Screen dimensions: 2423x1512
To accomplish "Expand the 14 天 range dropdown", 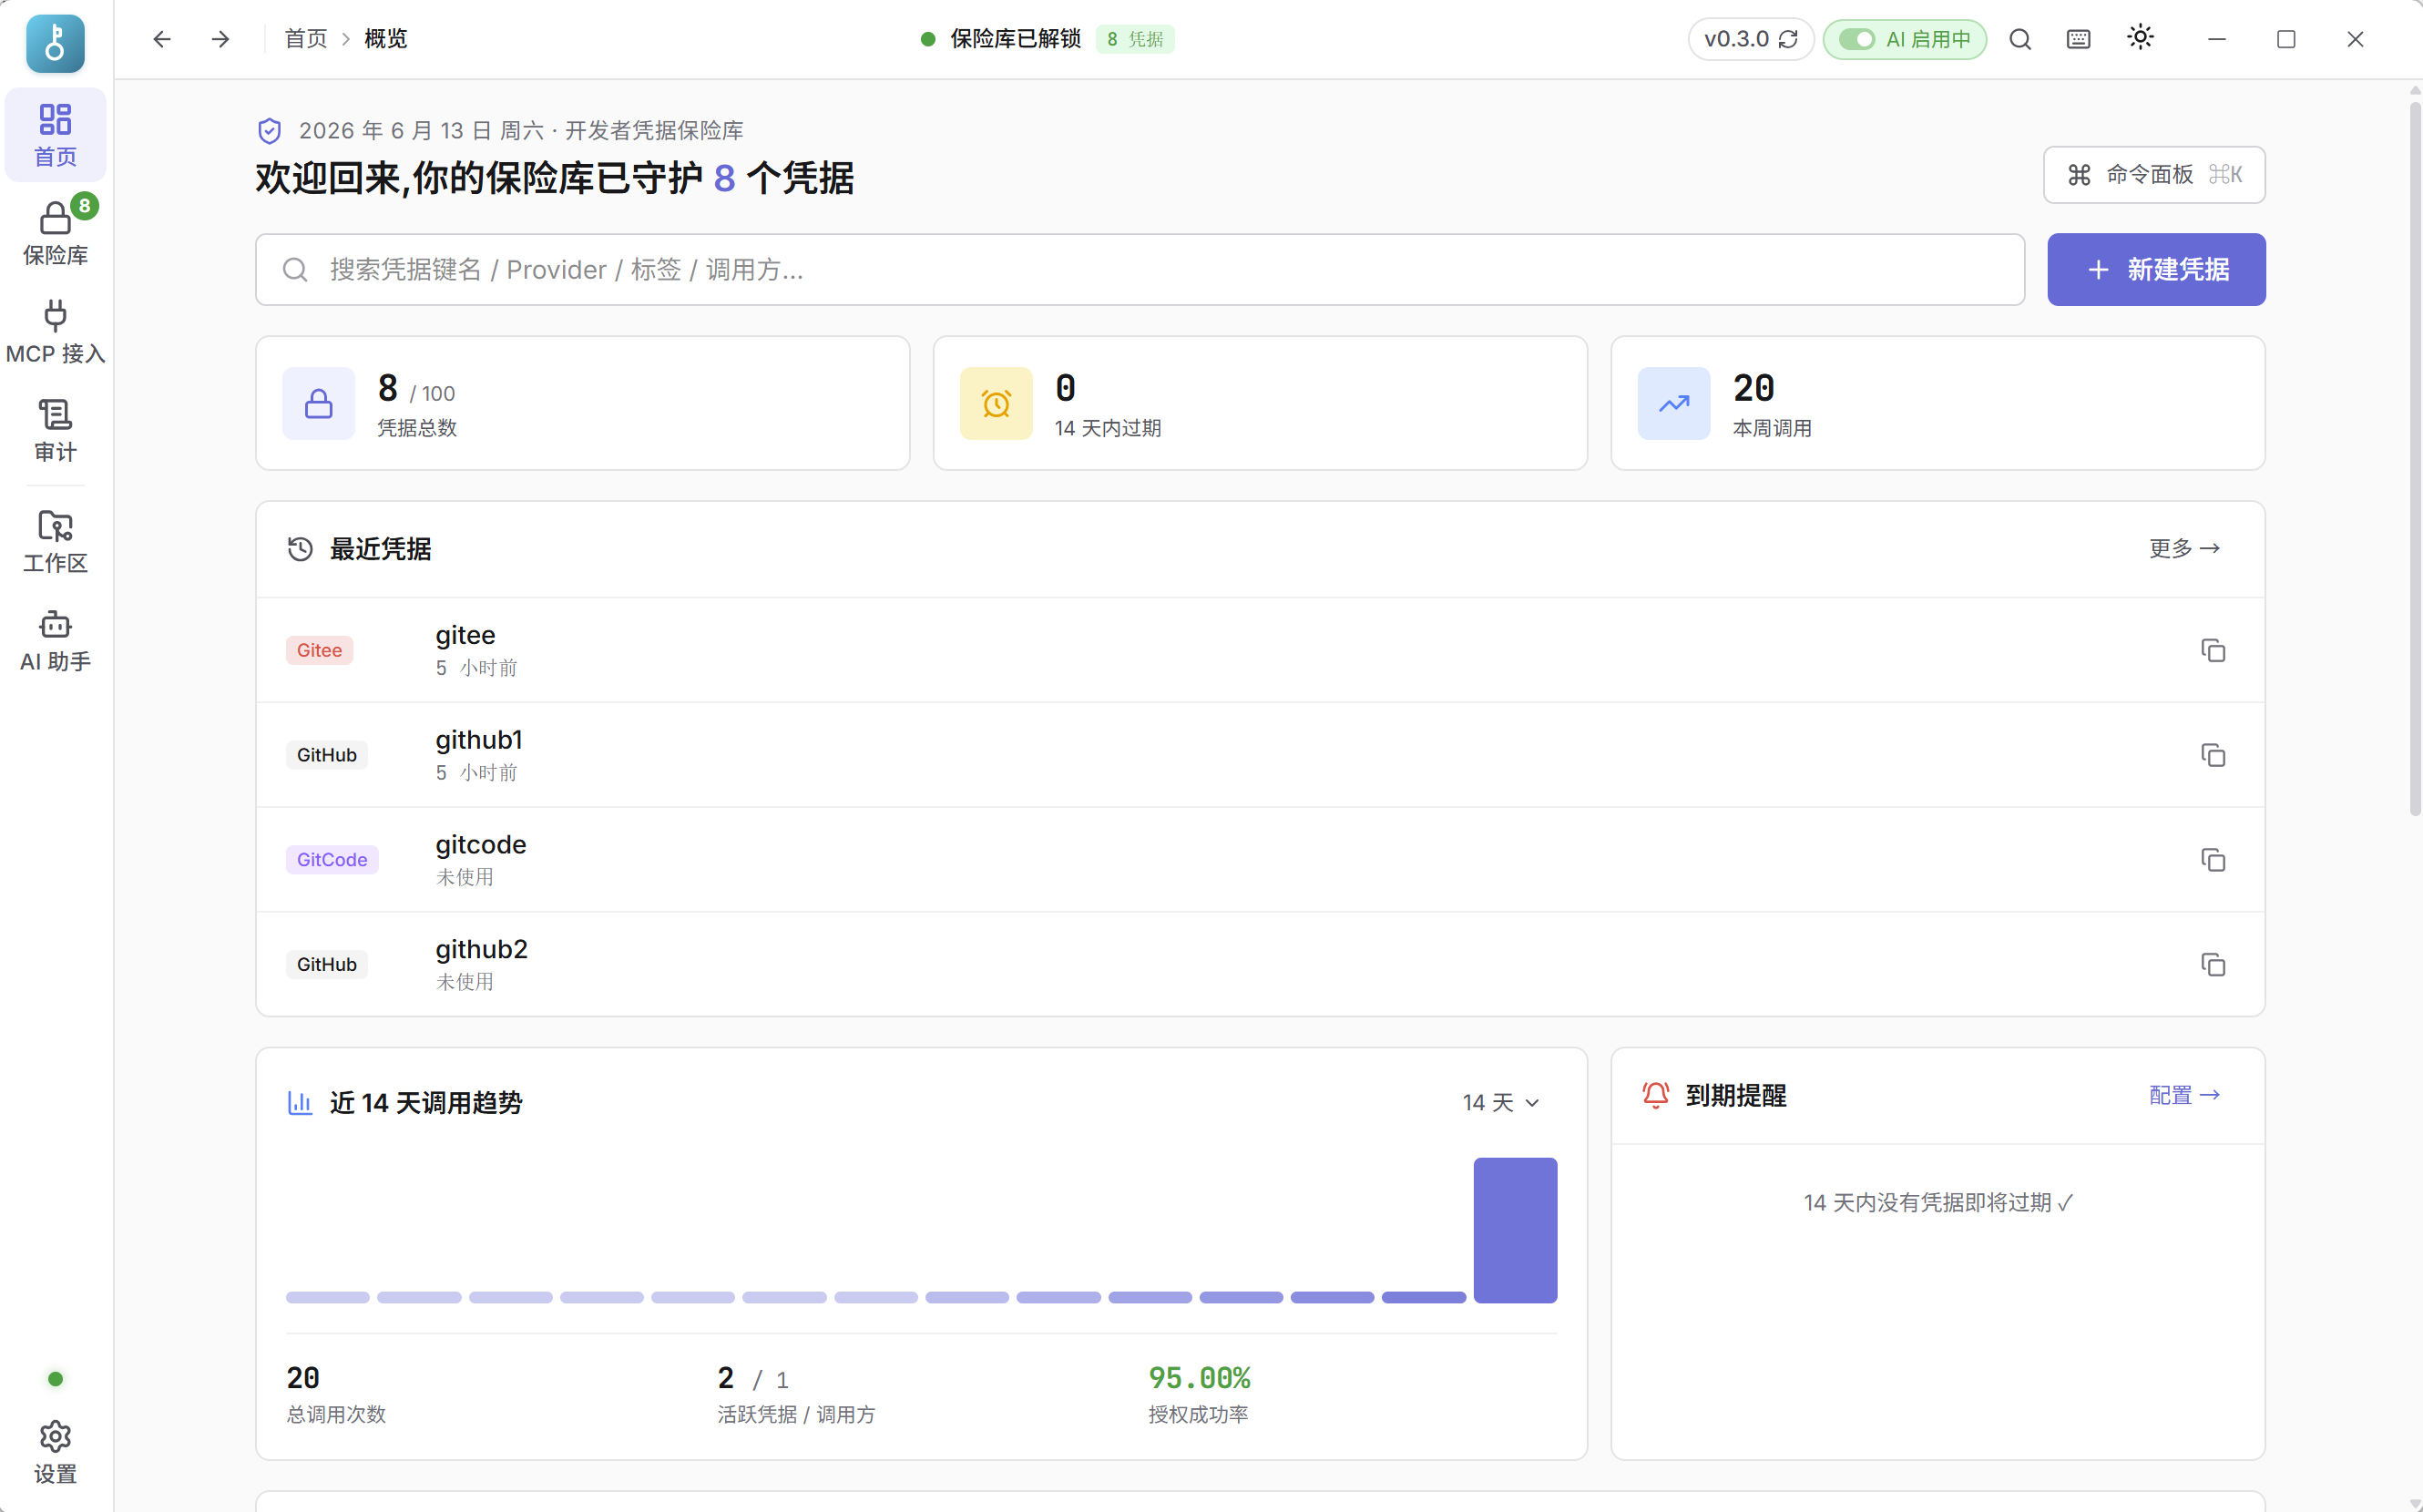I will click(1501, 1102).
